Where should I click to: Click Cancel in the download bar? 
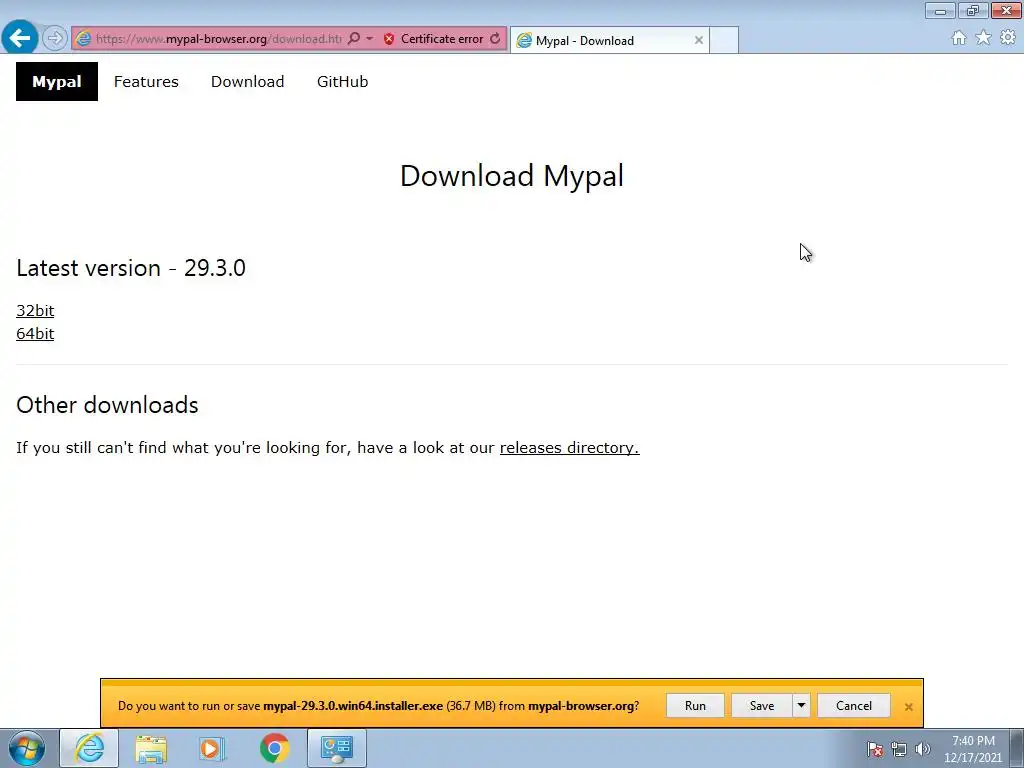tap(854, 706)
